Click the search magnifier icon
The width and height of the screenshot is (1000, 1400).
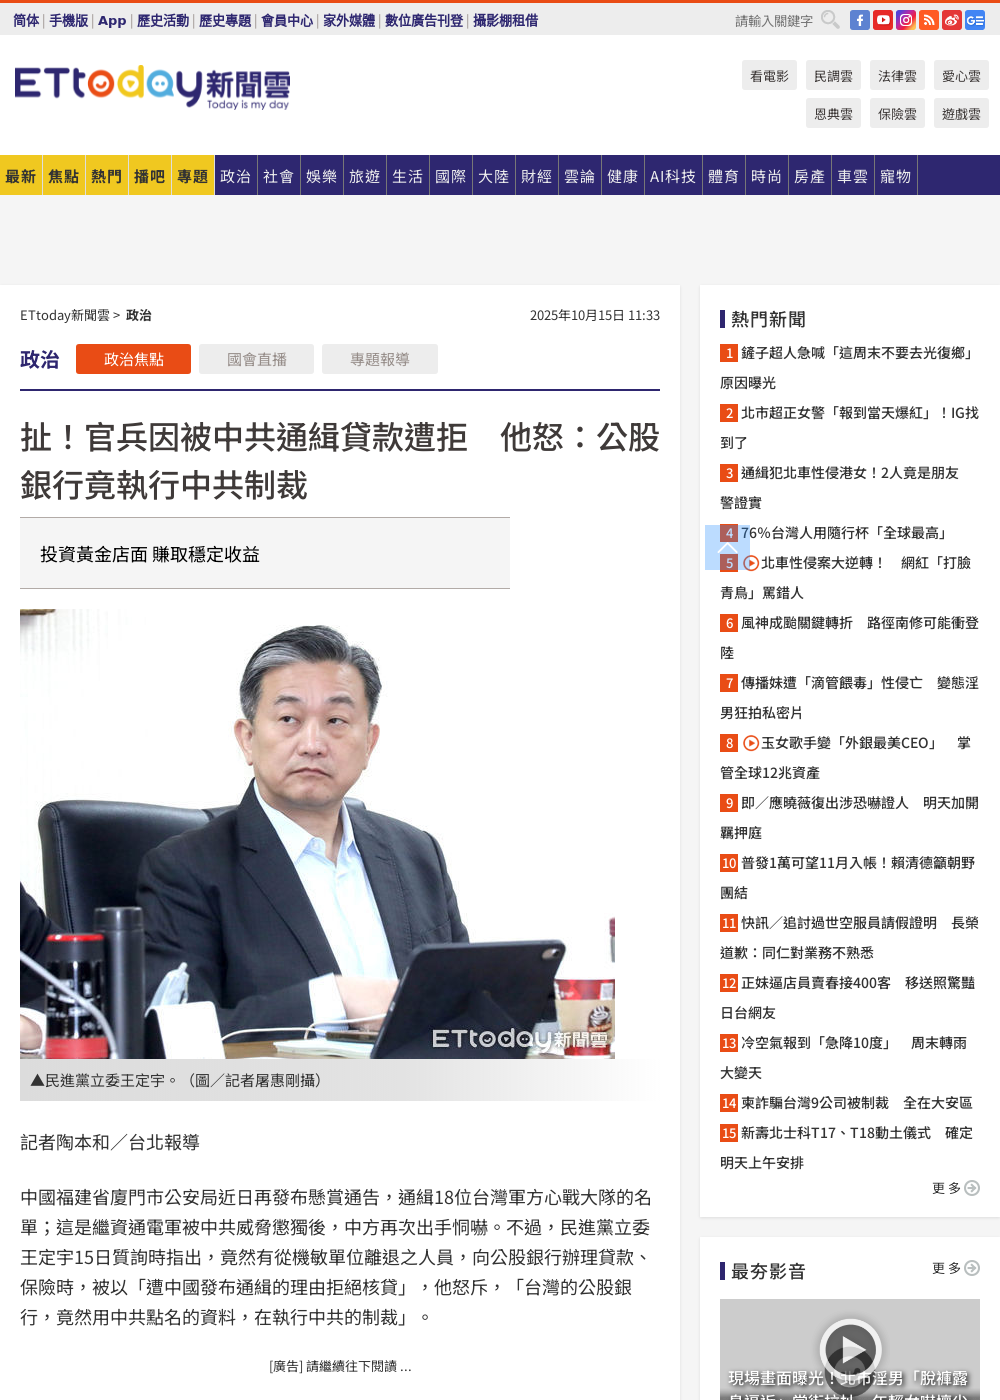coord(830,20)
